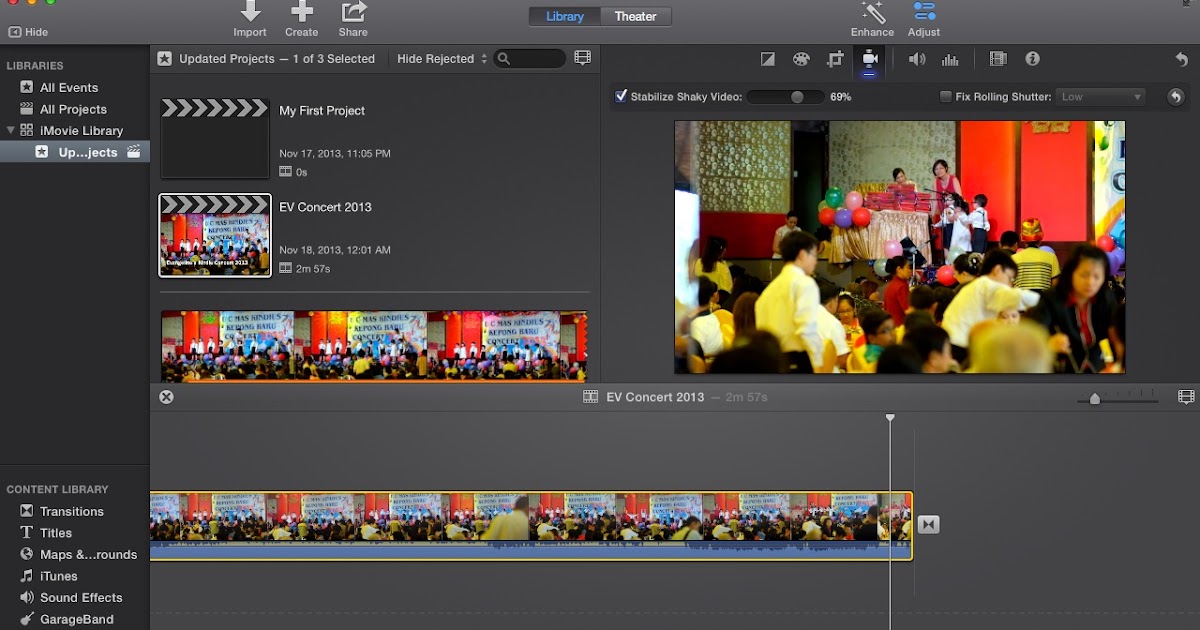The width and height of the screenshot is (1200, 630).
Task: Open the Color Correction adjustment tool
Action: 802,58
